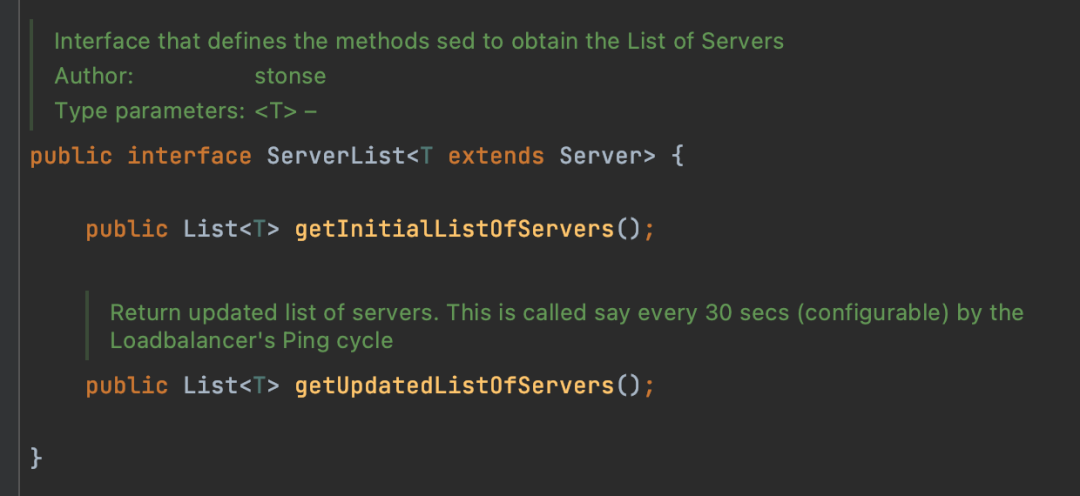Image resolution: width=1080 pixels, height=496 pixels.
Task: Click the editor's left gutter strip
Action: tap(10, 248)
